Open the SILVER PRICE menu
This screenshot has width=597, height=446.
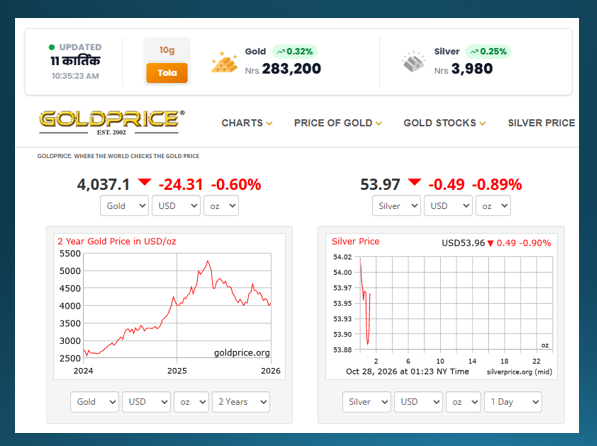(541, 123)
